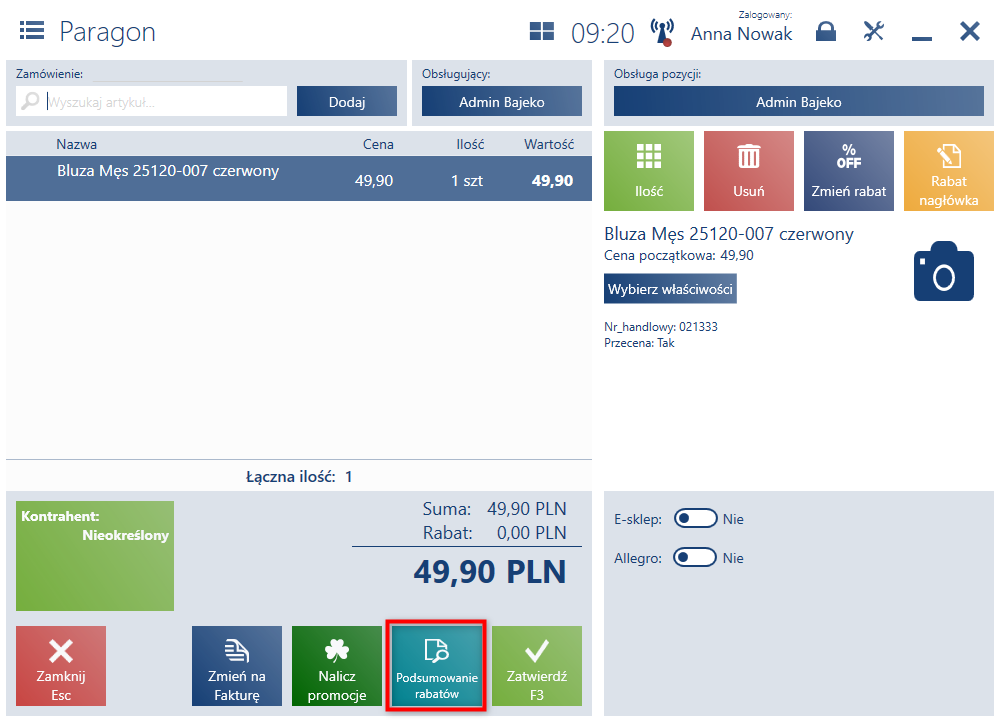The width and height of the screenshot is (1003, 720).
Task: Lock the session with the padlock icon
Action: (826, 31)
